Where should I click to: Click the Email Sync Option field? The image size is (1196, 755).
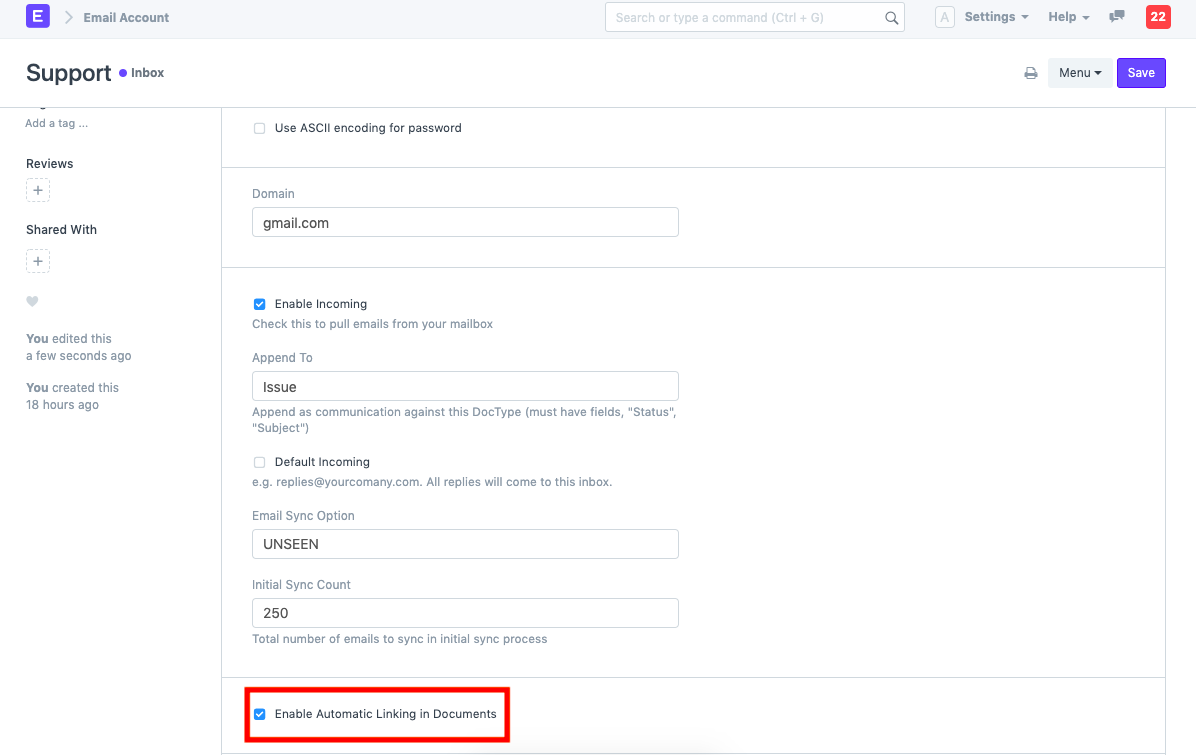coord(464,543)
